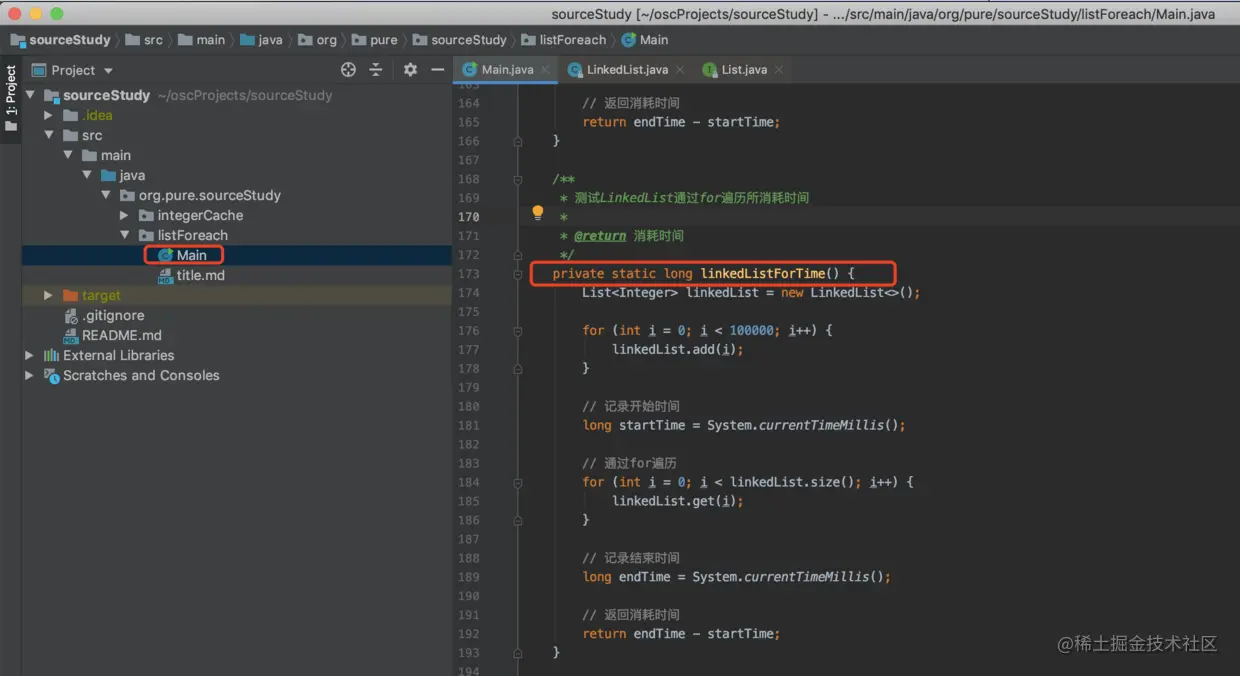Click the Main class breadcrumb
Viewport: 1240px width, 676px height.
tap(645, 40)
